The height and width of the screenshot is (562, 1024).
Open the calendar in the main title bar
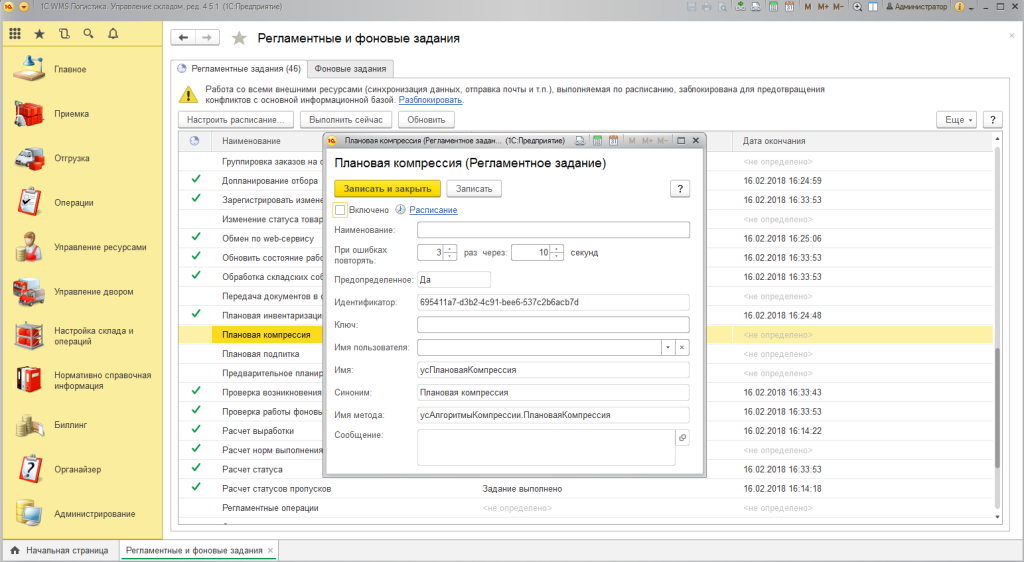click(x=789, y=7)
